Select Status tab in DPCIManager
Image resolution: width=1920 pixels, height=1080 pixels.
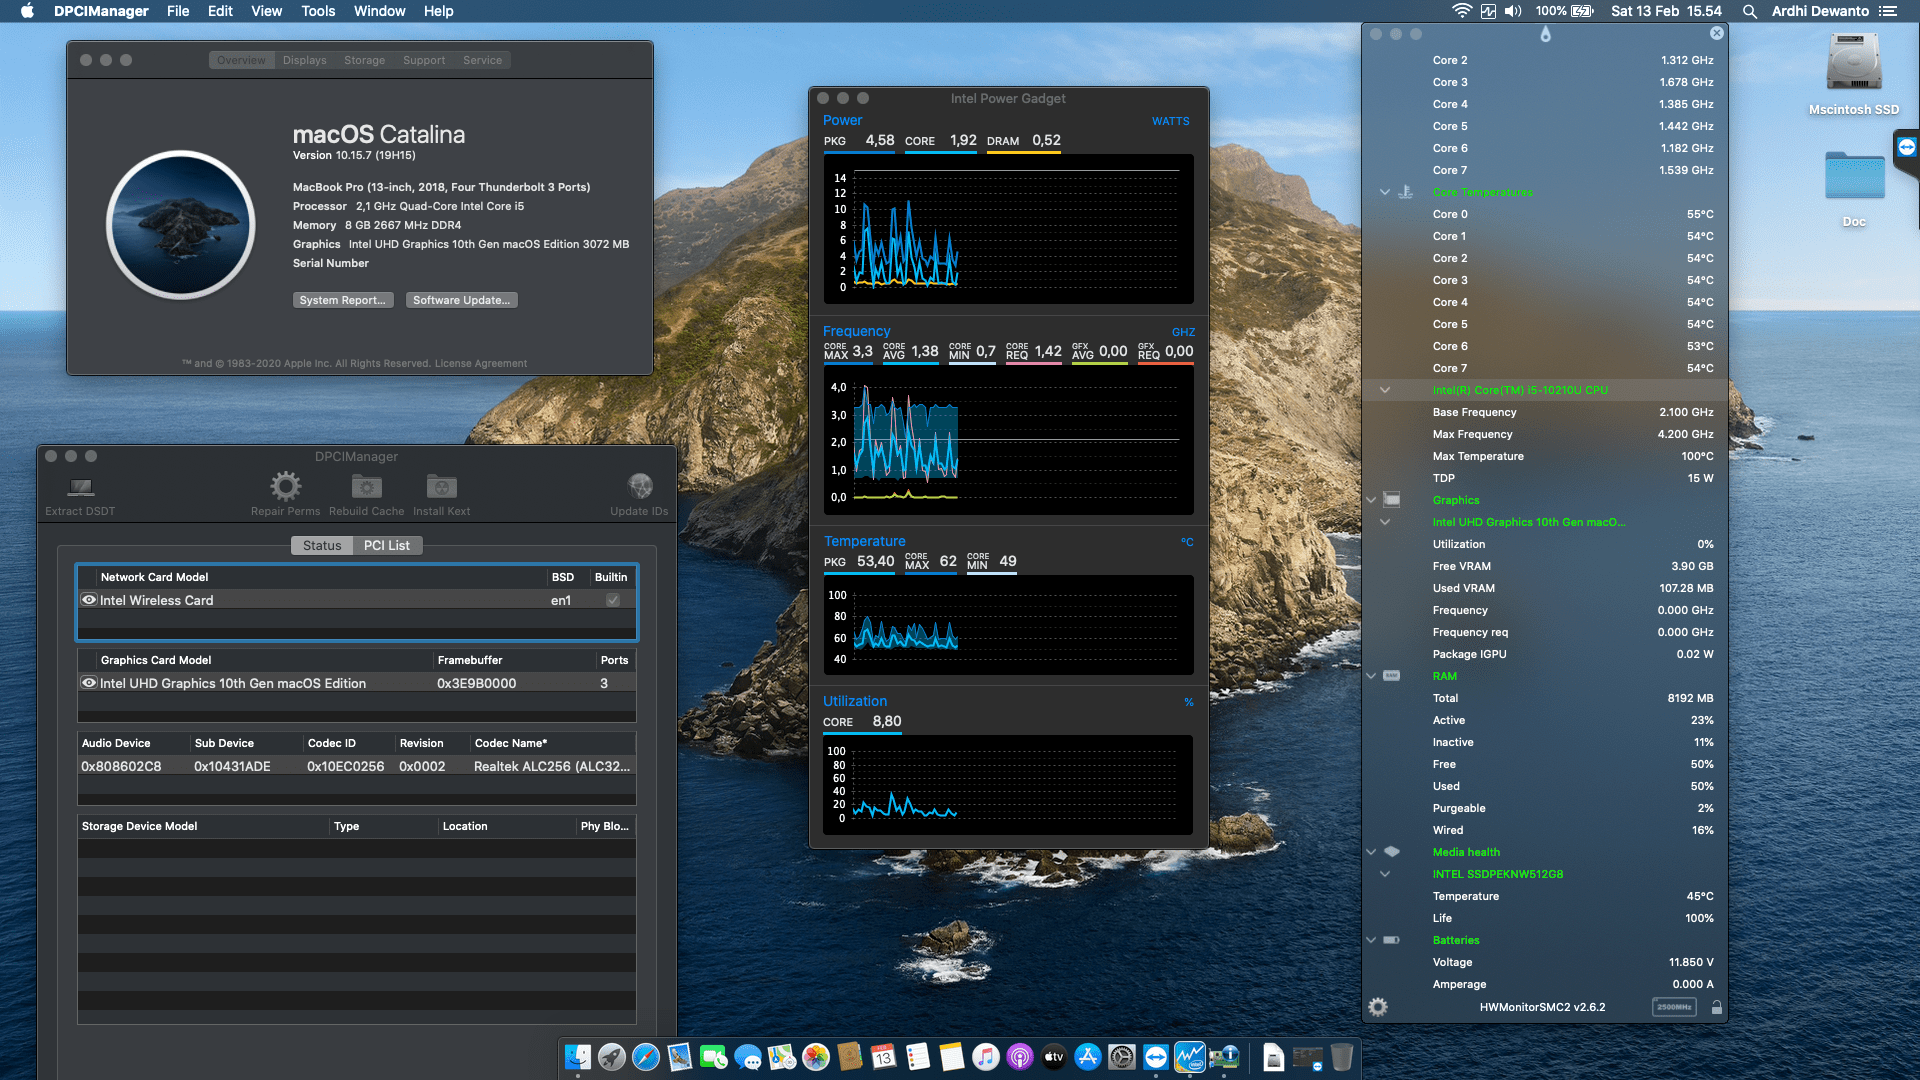pos(322,545)
